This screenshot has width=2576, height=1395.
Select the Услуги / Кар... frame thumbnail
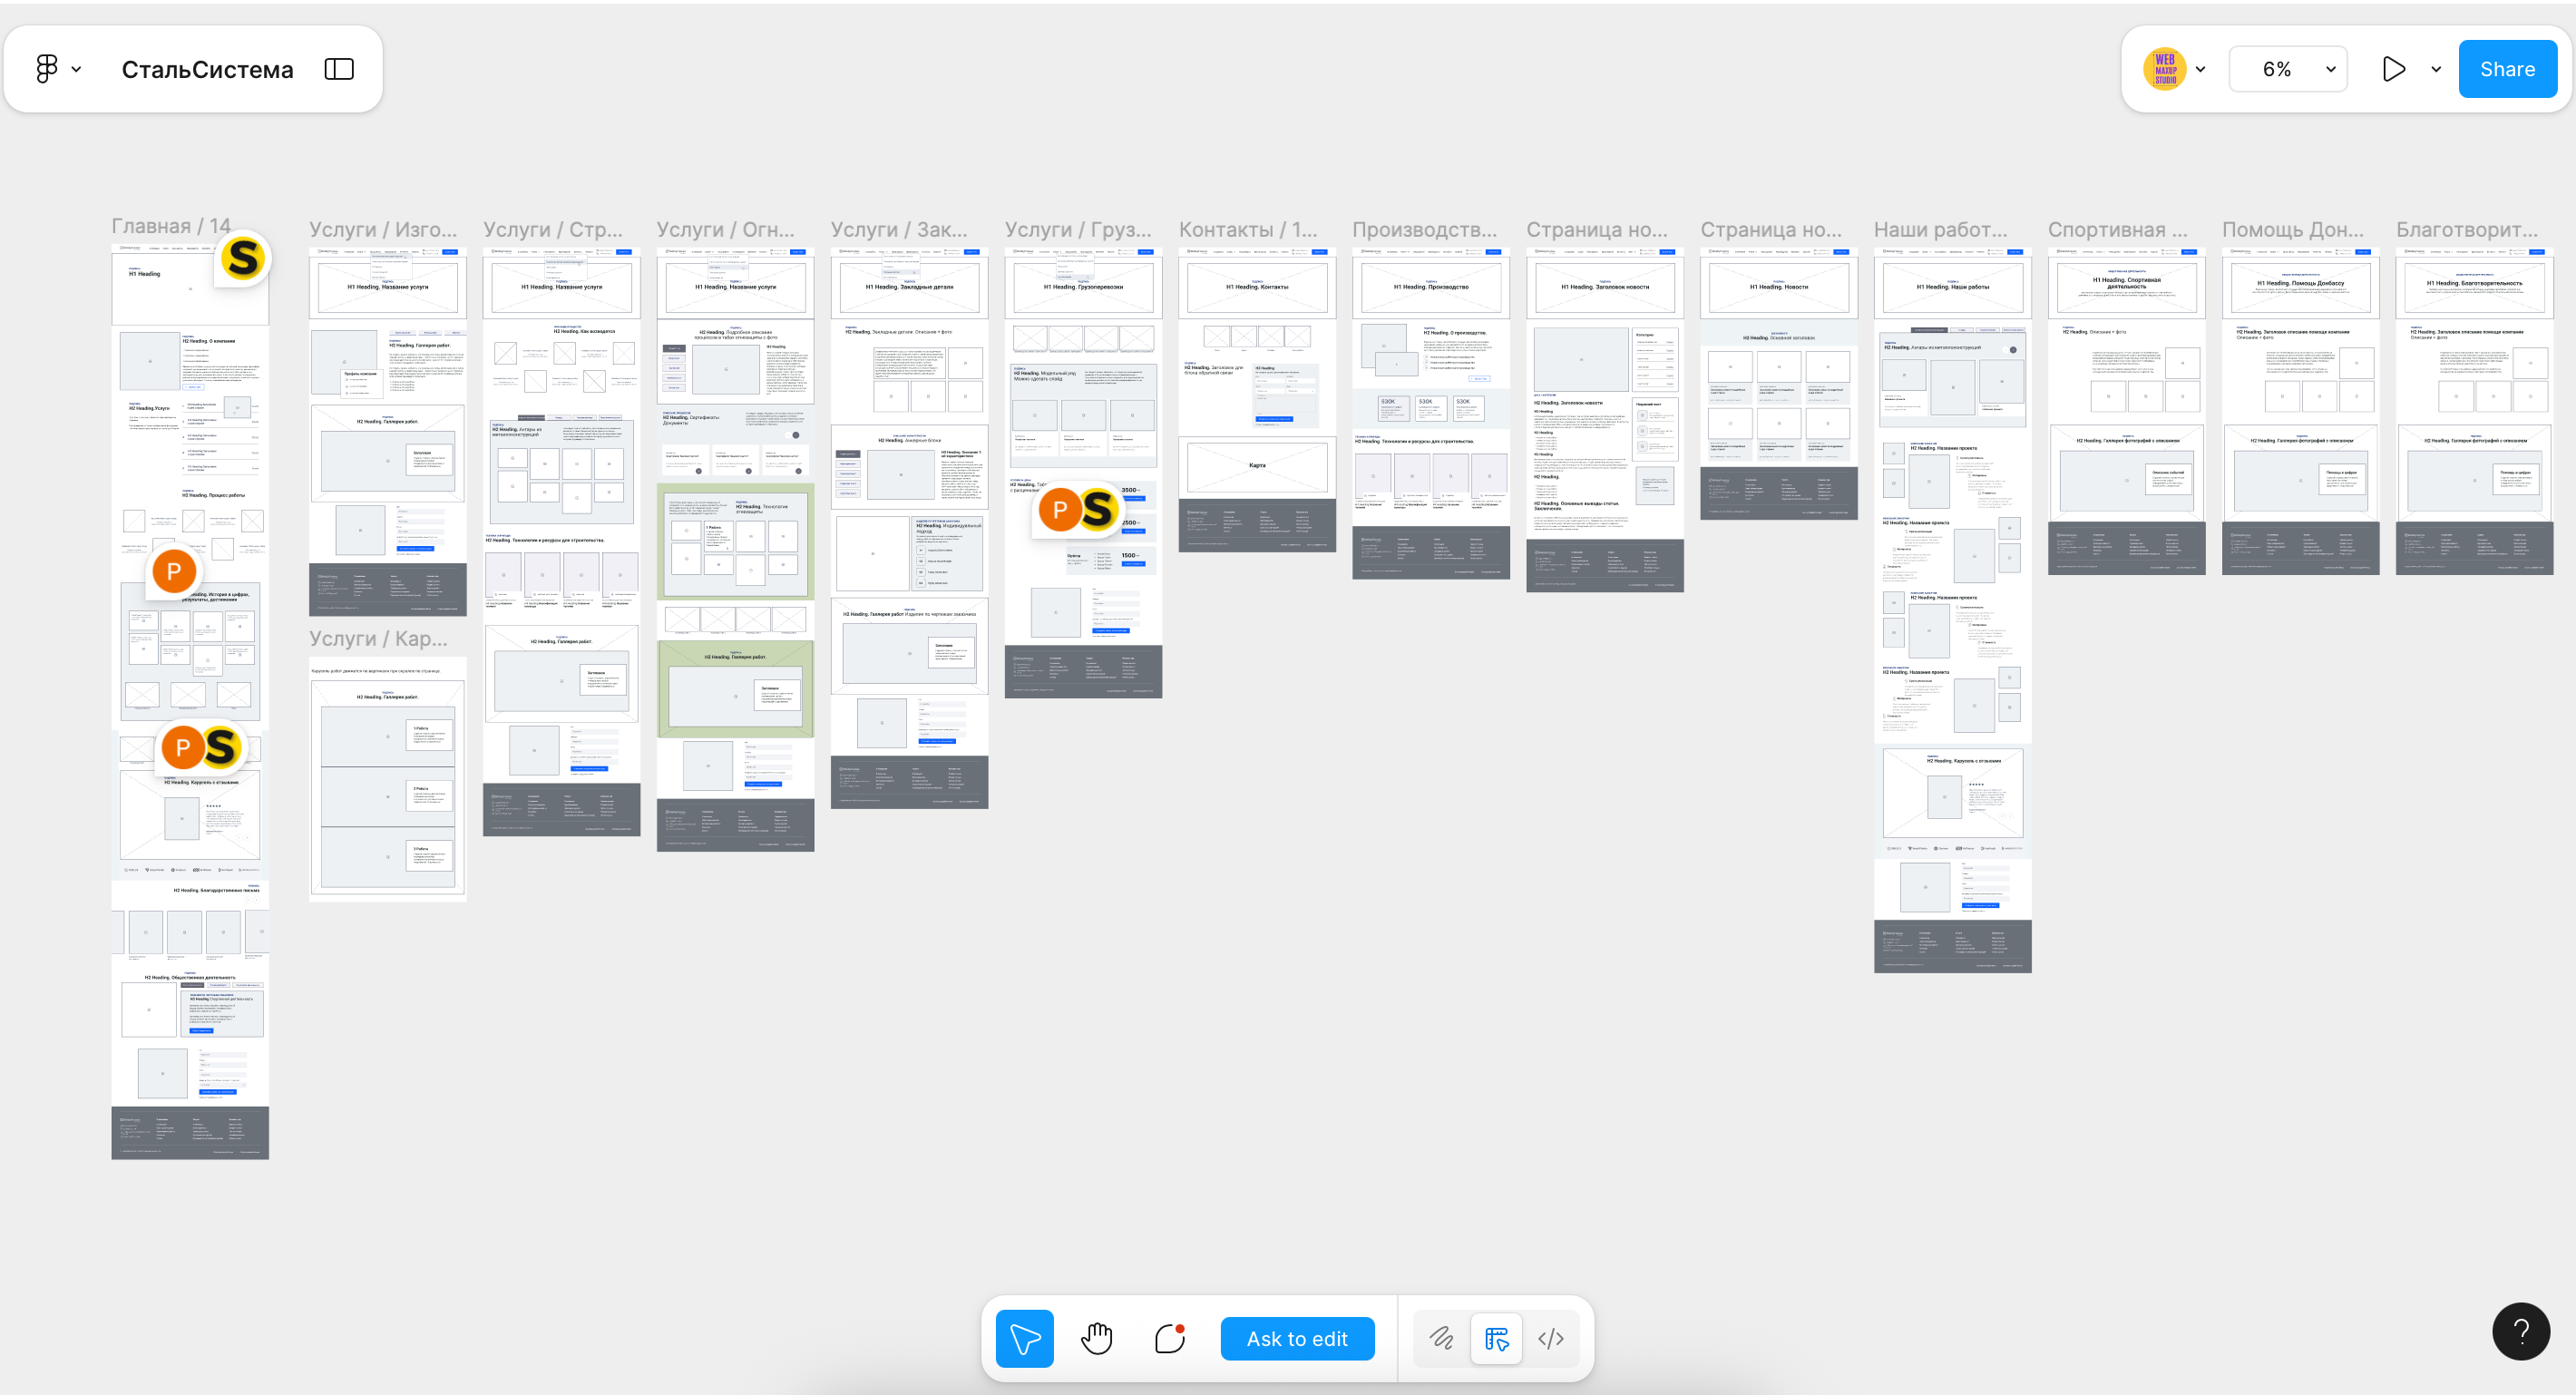(x=387, y=780)
